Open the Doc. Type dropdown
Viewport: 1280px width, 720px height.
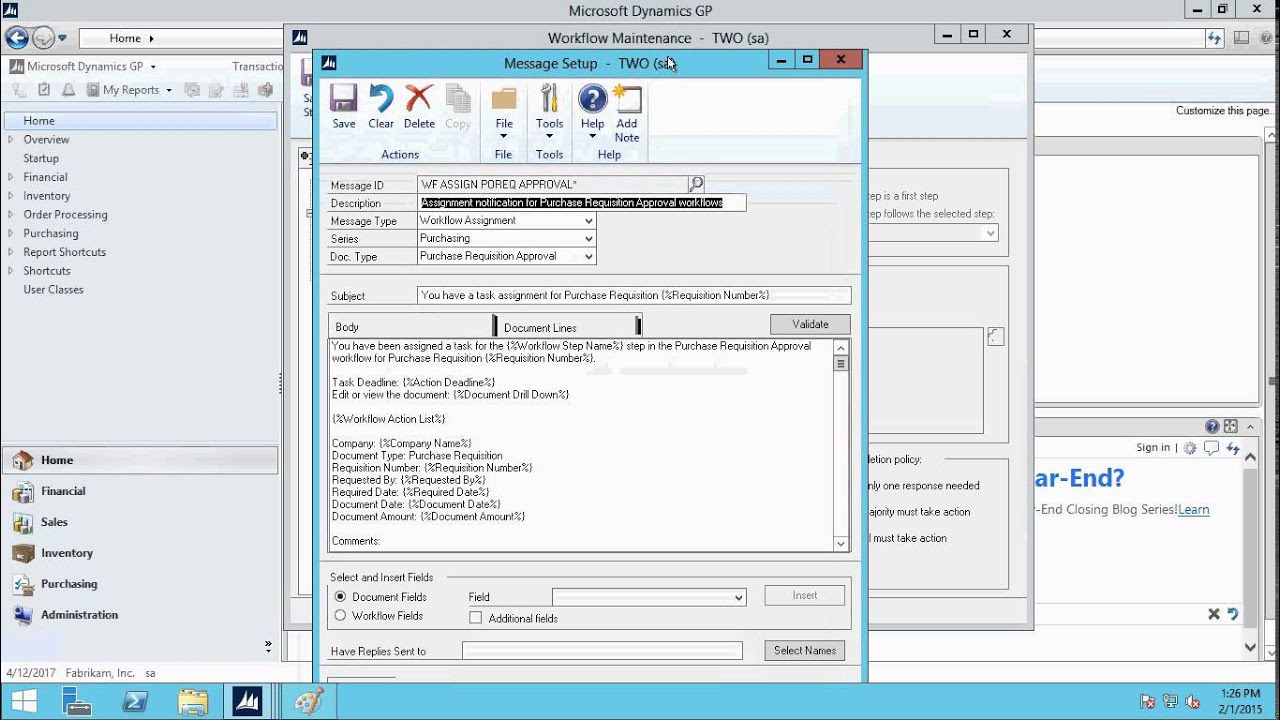[588, 257]
